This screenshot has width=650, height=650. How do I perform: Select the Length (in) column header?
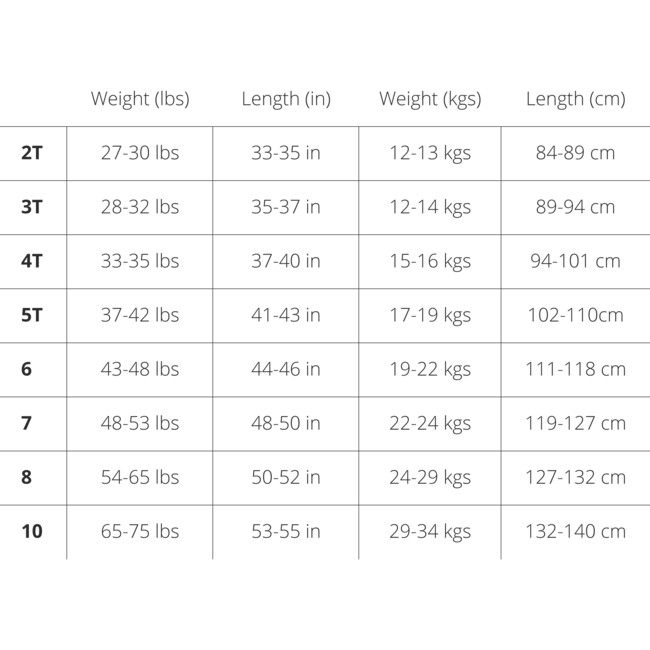click(286, 99)
